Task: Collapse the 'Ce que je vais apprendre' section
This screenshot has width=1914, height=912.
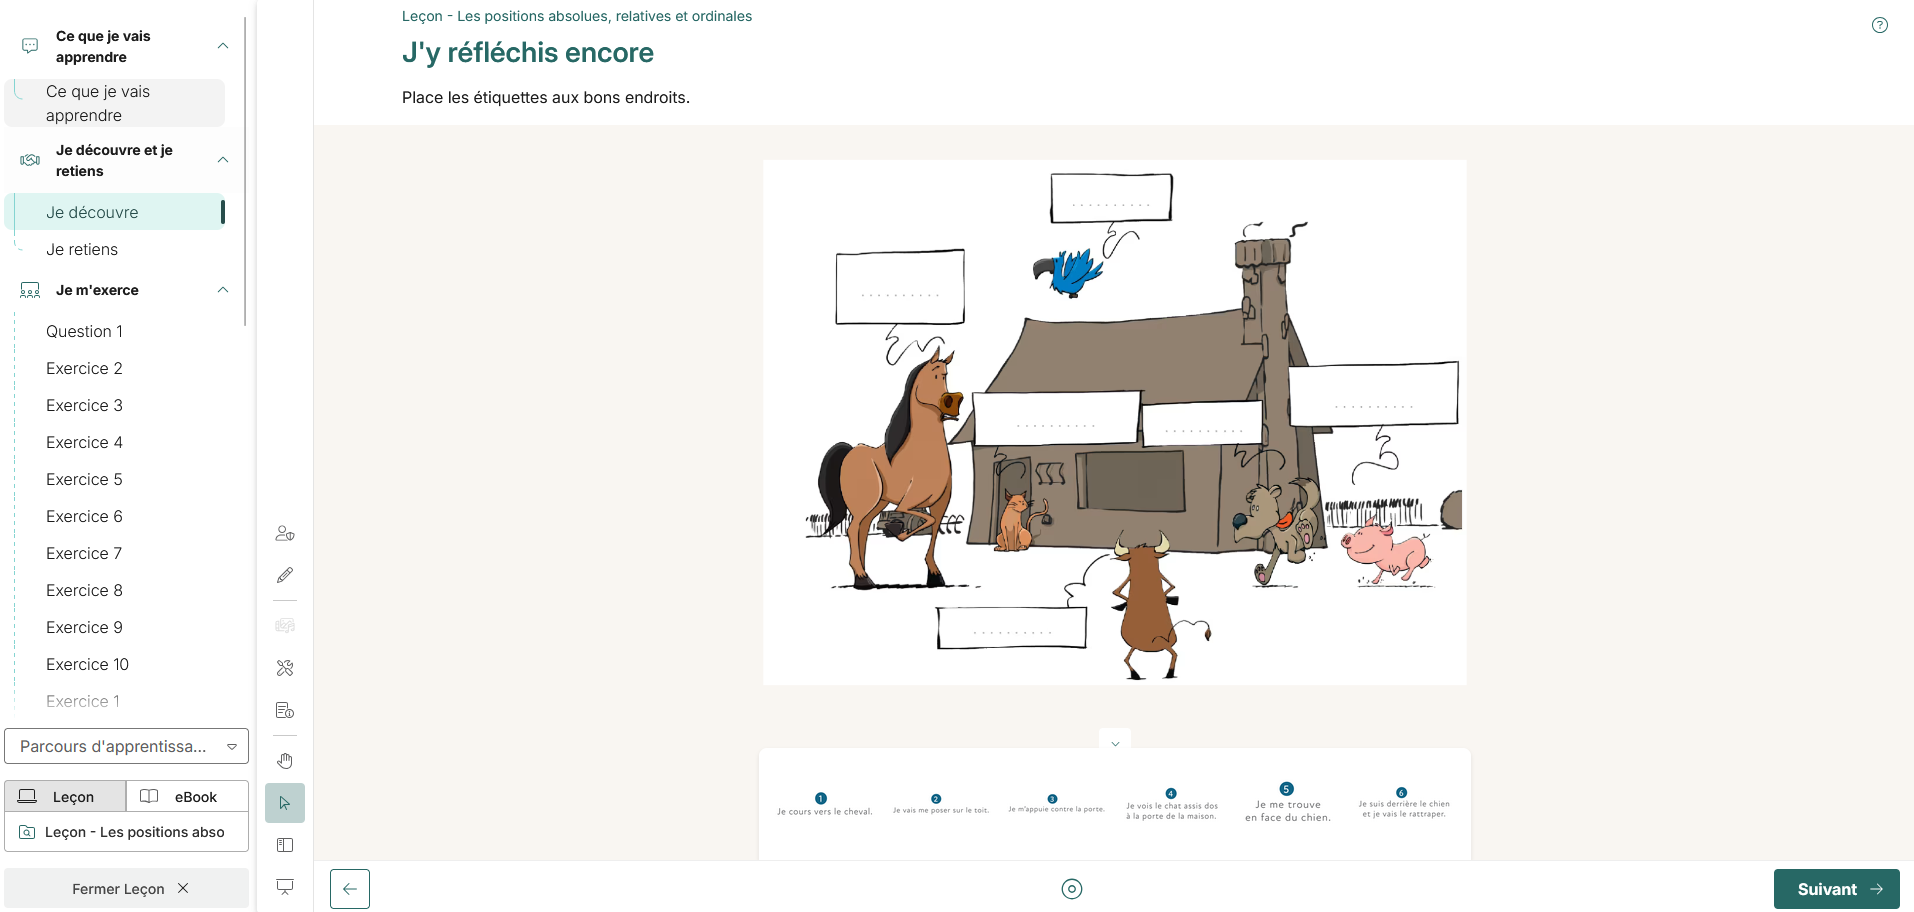Action: [x=223, y=46]
